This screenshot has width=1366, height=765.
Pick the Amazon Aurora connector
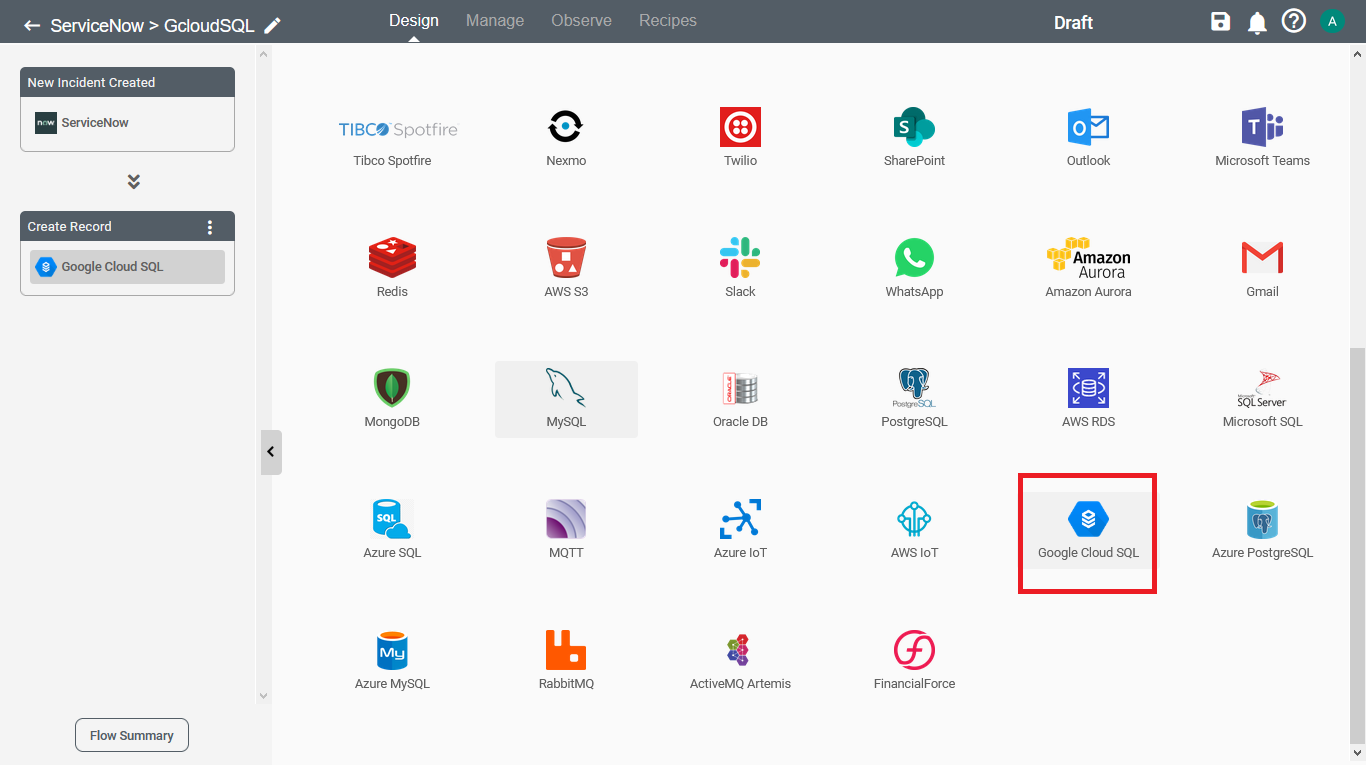pyautogui.click(x=1088, y=269)
